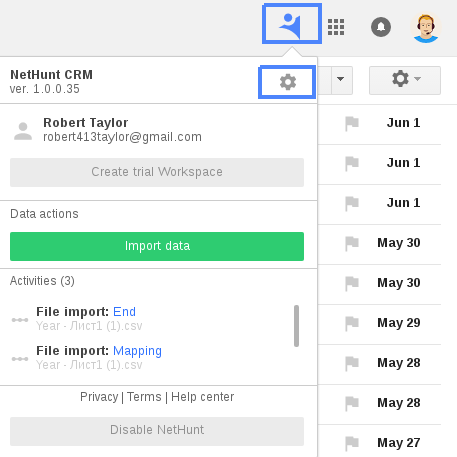Click the account avatar with headset

coord(426,27)
